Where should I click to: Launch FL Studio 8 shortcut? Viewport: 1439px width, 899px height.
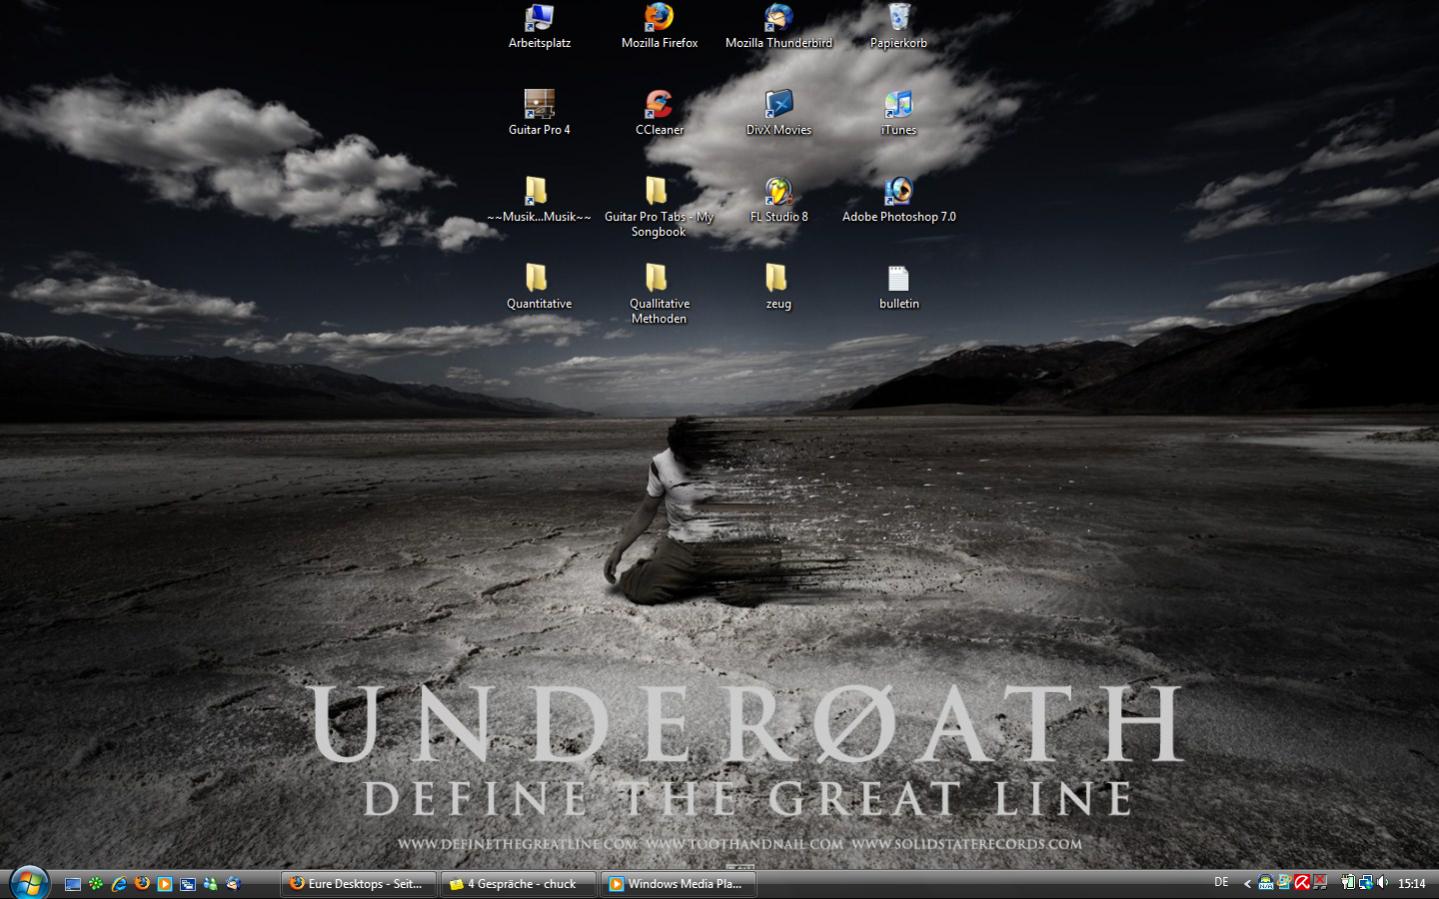[778, 200]
